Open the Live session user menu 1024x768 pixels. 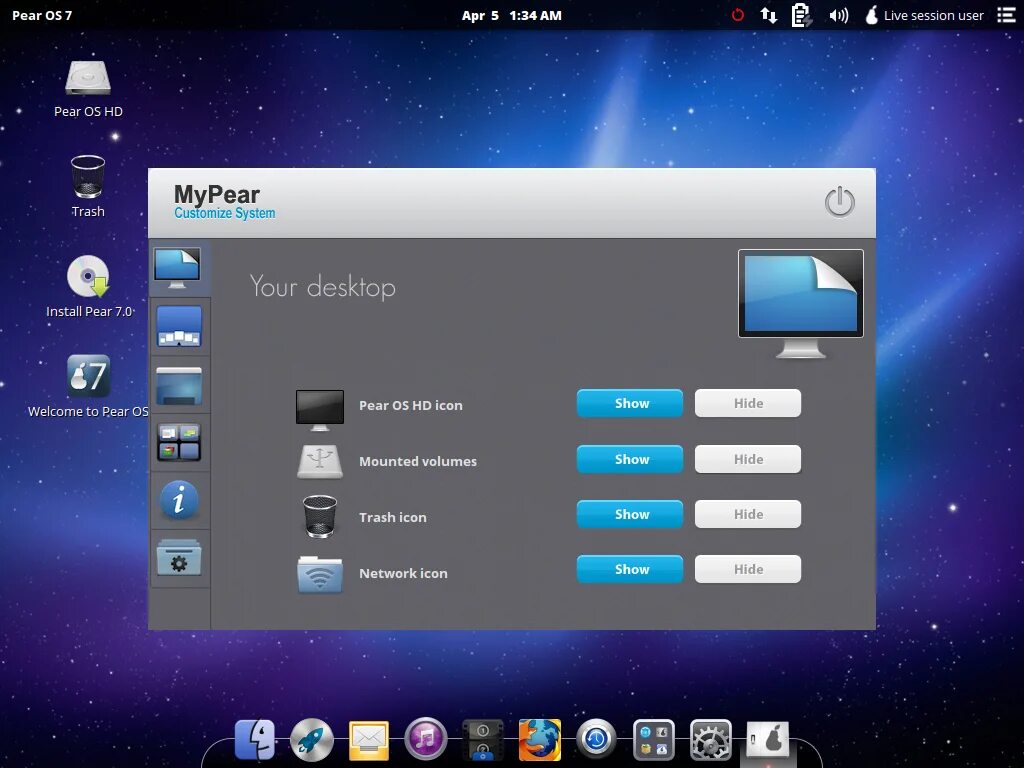pos(925,15)
